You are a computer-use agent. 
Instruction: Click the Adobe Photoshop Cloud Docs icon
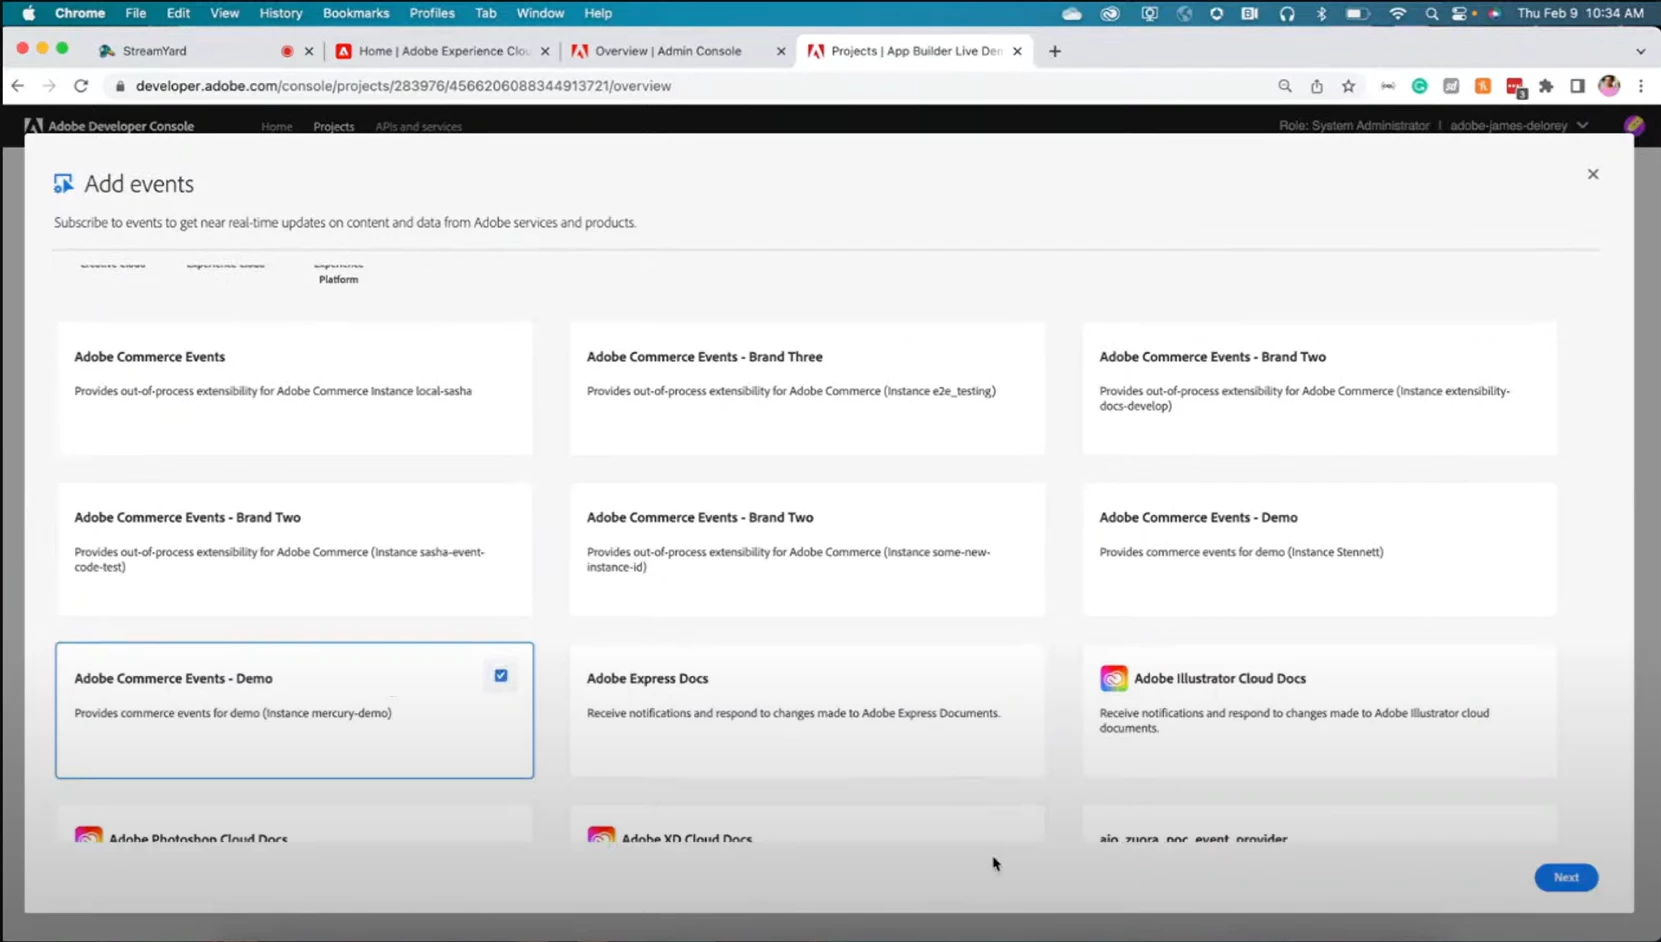coord(88,836)
